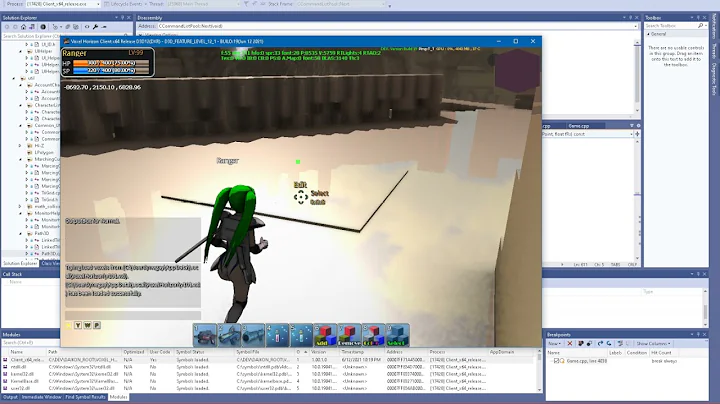The image size is (720, 404).
Task: Choose the Add voxel tool in hotbar
Action: (x=325, y=335)
